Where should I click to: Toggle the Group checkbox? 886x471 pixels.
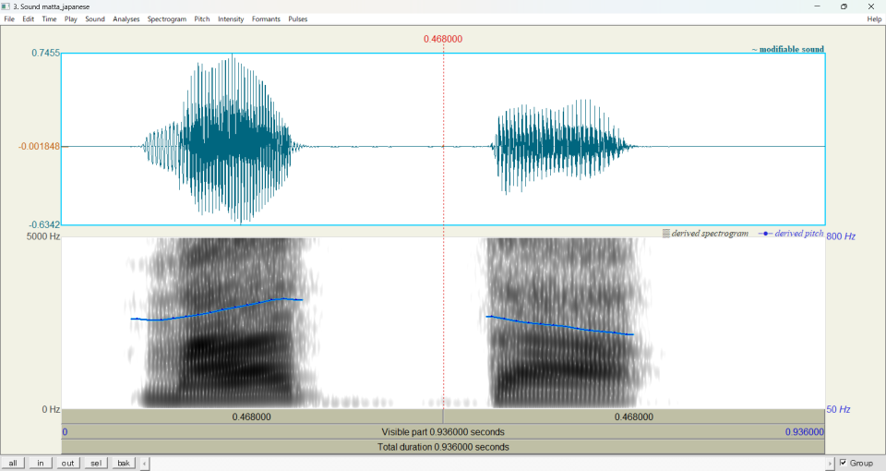843,463
